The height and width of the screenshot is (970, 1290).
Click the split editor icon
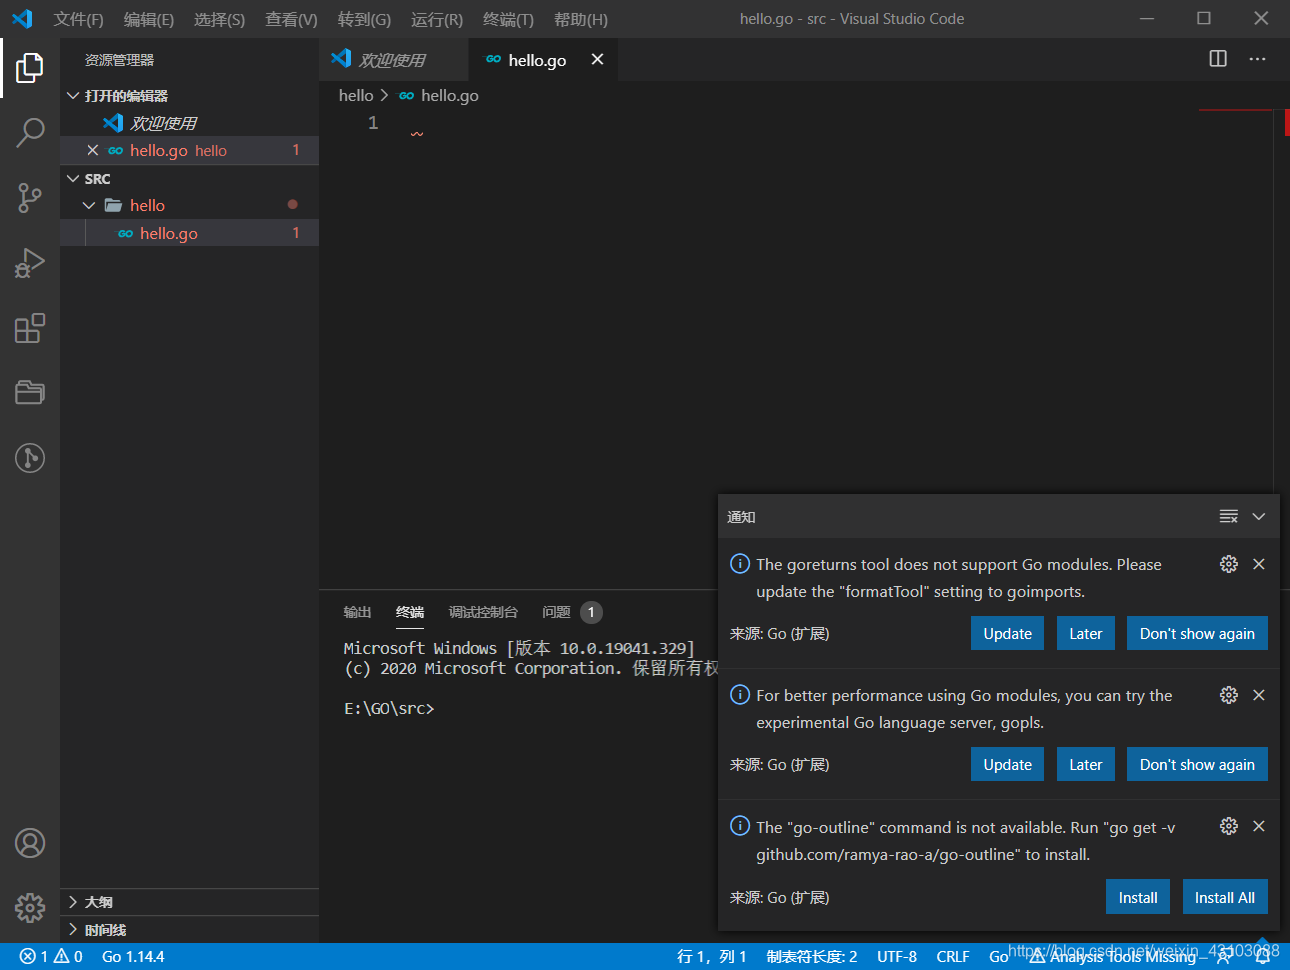(x=1218, y=59)
